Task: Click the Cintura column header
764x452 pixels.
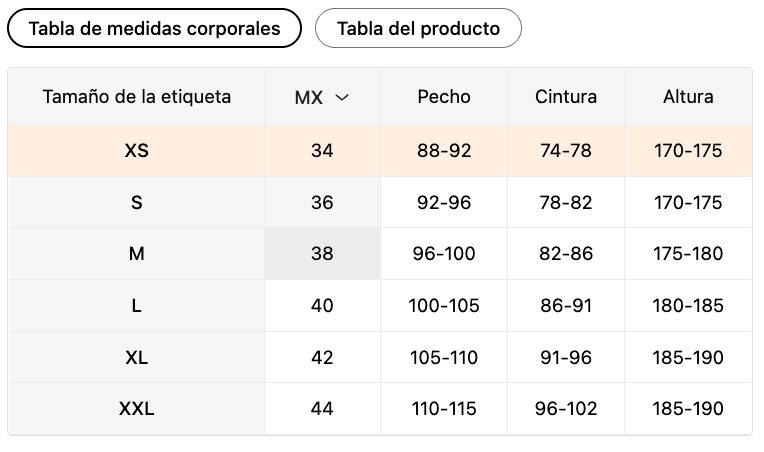Action: [566, 97]
